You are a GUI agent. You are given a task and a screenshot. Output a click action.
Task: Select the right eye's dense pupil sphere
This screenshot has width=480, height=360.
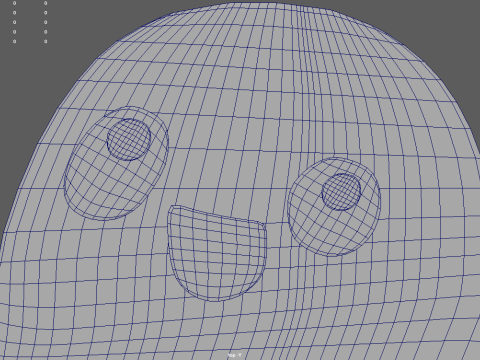pyautogui.click(x=341, y=192)
